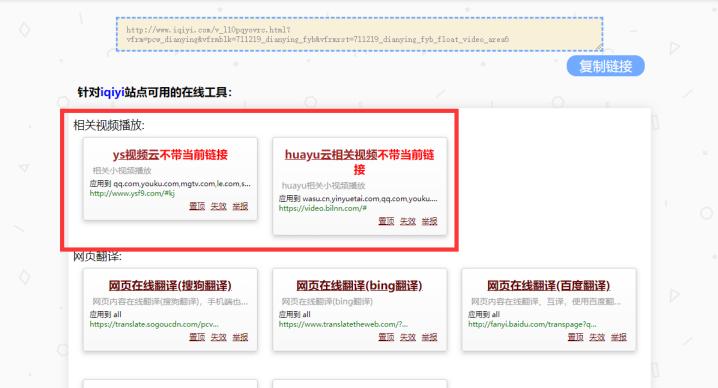
Task: Click 失效 on the huayu云 card
Action: pyautogui.click(x=408, y=221)
